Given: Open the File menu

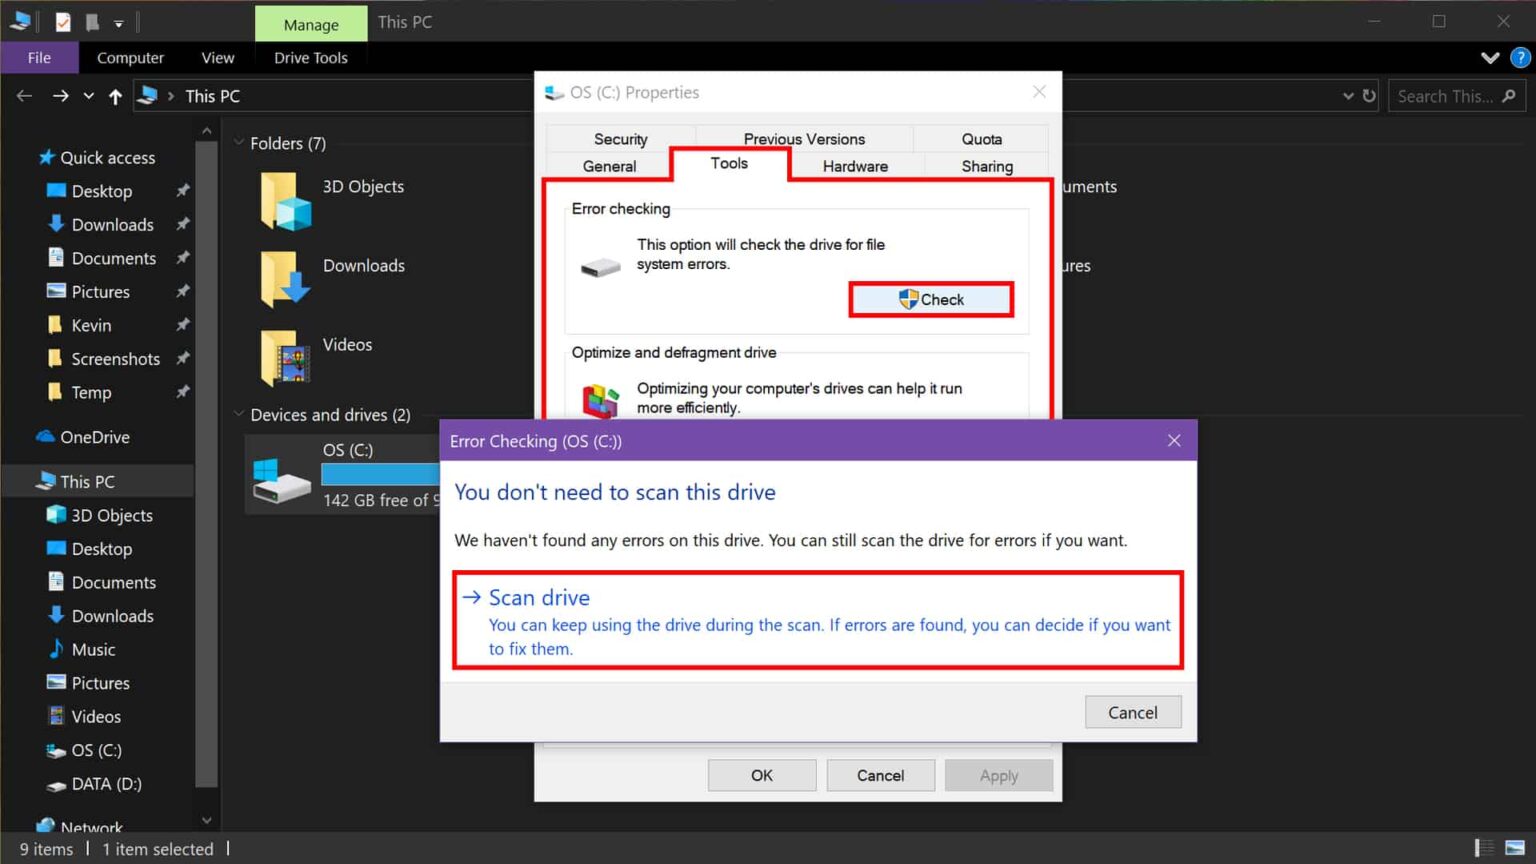Looking at the screenshot, I should click(x=39, y=57).
